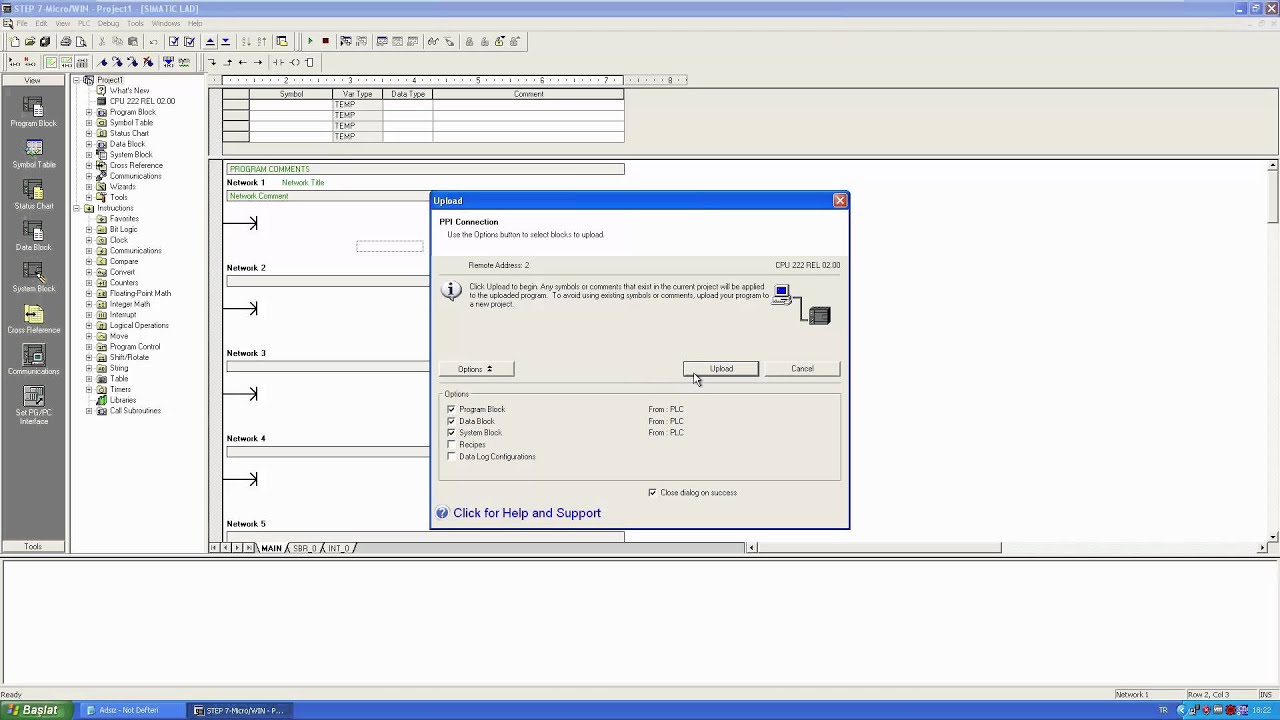
Task: Open Click for Help and Support link
Action: pos(527,513)
